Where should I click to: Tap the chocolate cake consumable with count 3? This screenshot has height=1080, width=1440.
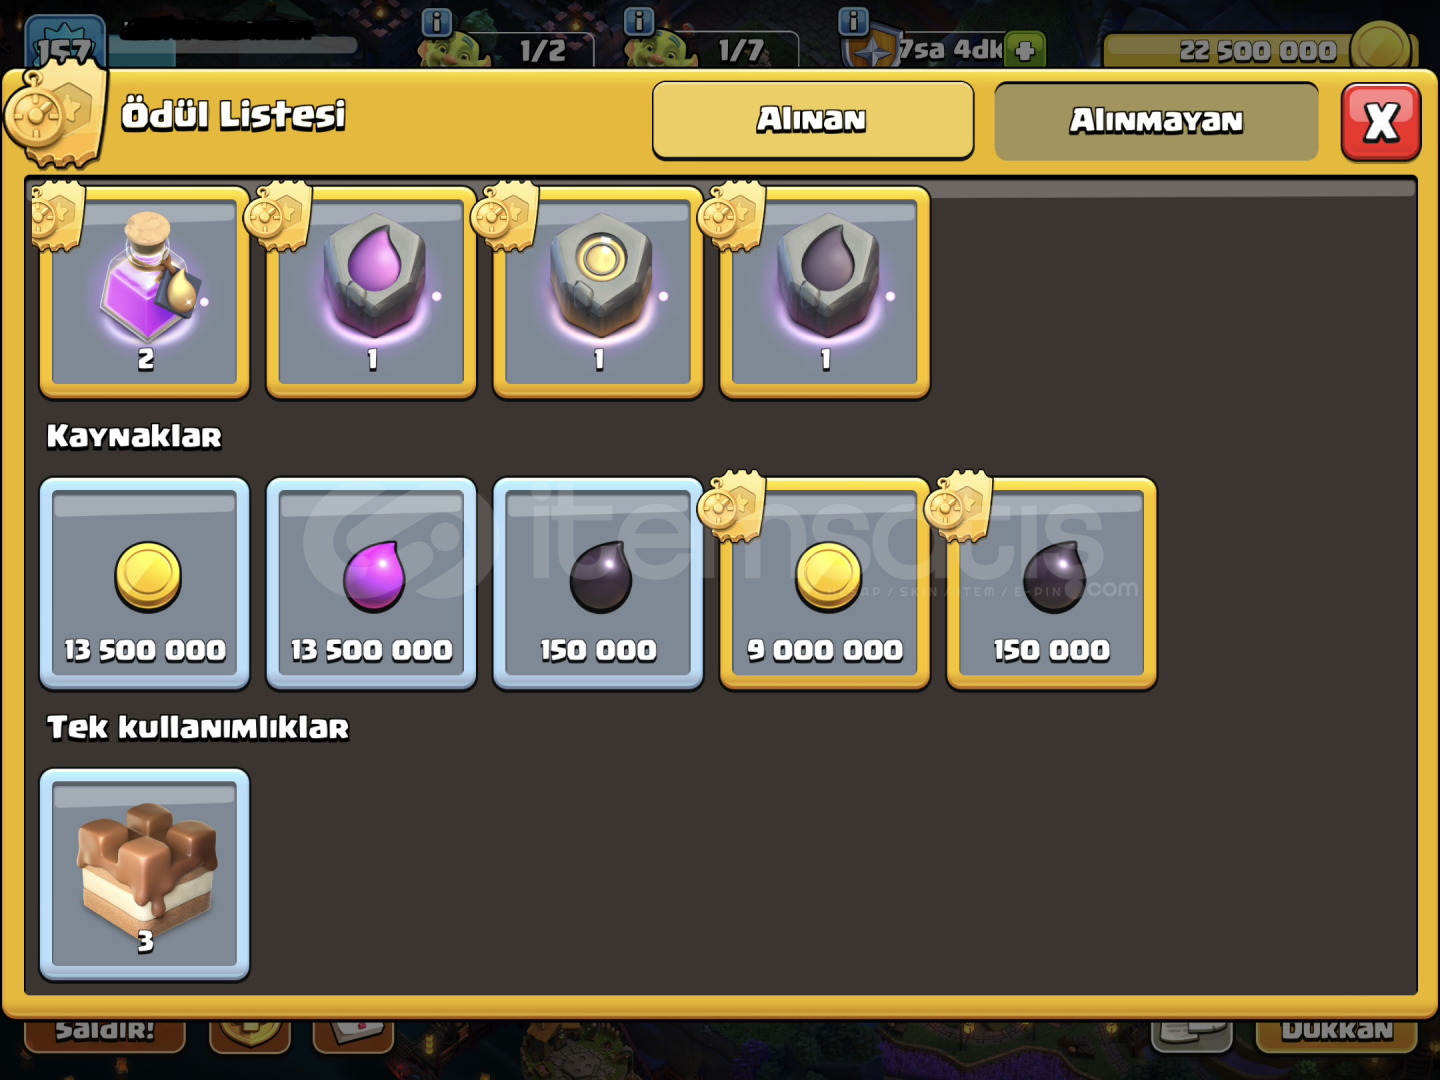[x=145, y=875]
